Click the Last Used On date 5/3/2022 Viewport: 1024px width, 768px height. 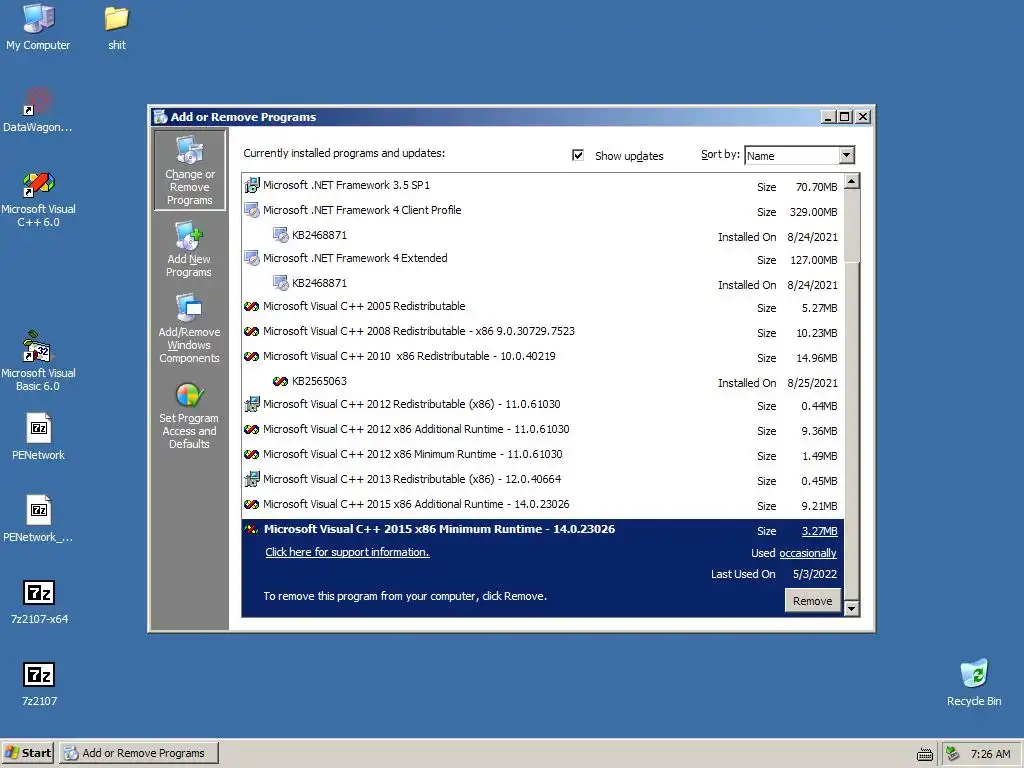coord(814,574)
